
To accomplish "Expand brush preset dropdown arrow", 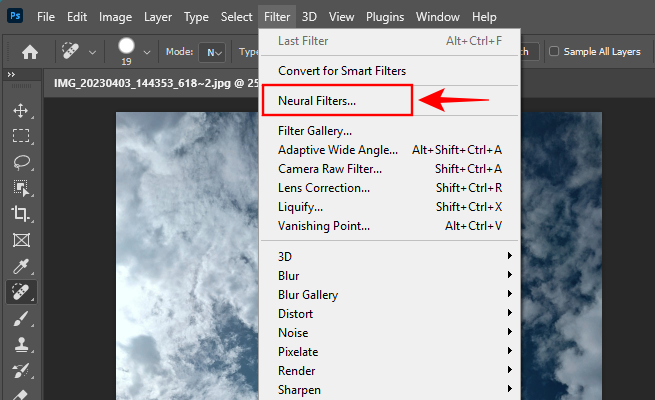I will point(147,53).
